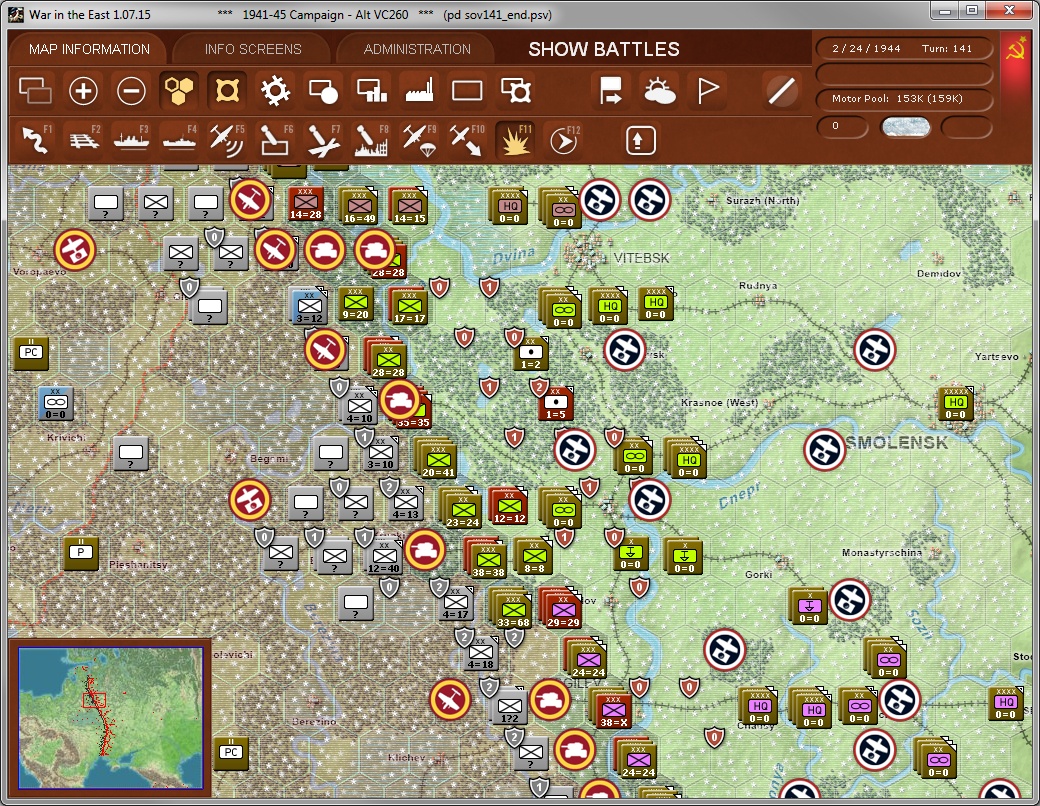Select the 9=20 green infantry counter
This screenshot has width=1040, height=806.
[x=356, y=304]
